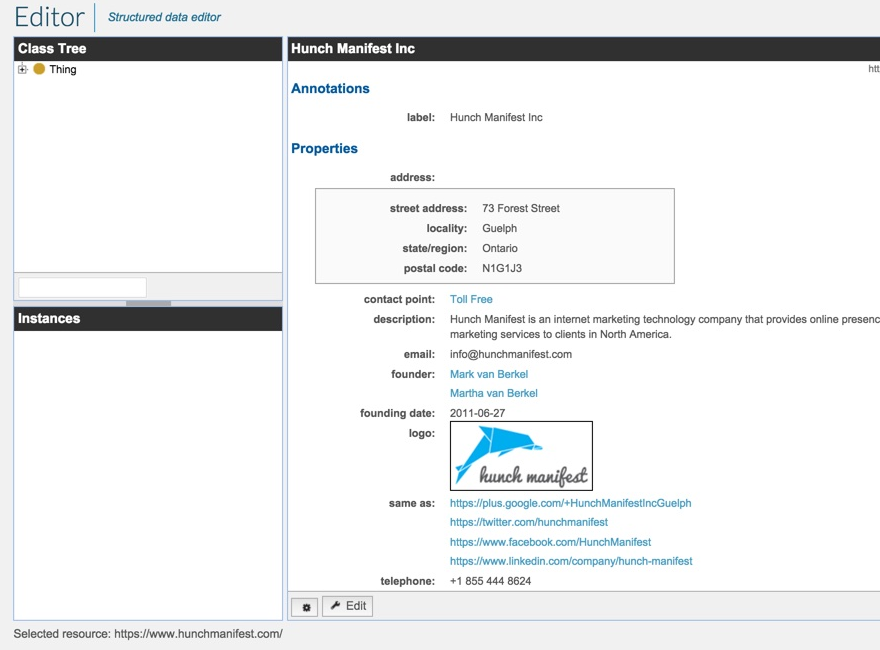Click the yellow Thing class circle icon
This screenshot has width=880, height=650.
[x=39, y=69]
